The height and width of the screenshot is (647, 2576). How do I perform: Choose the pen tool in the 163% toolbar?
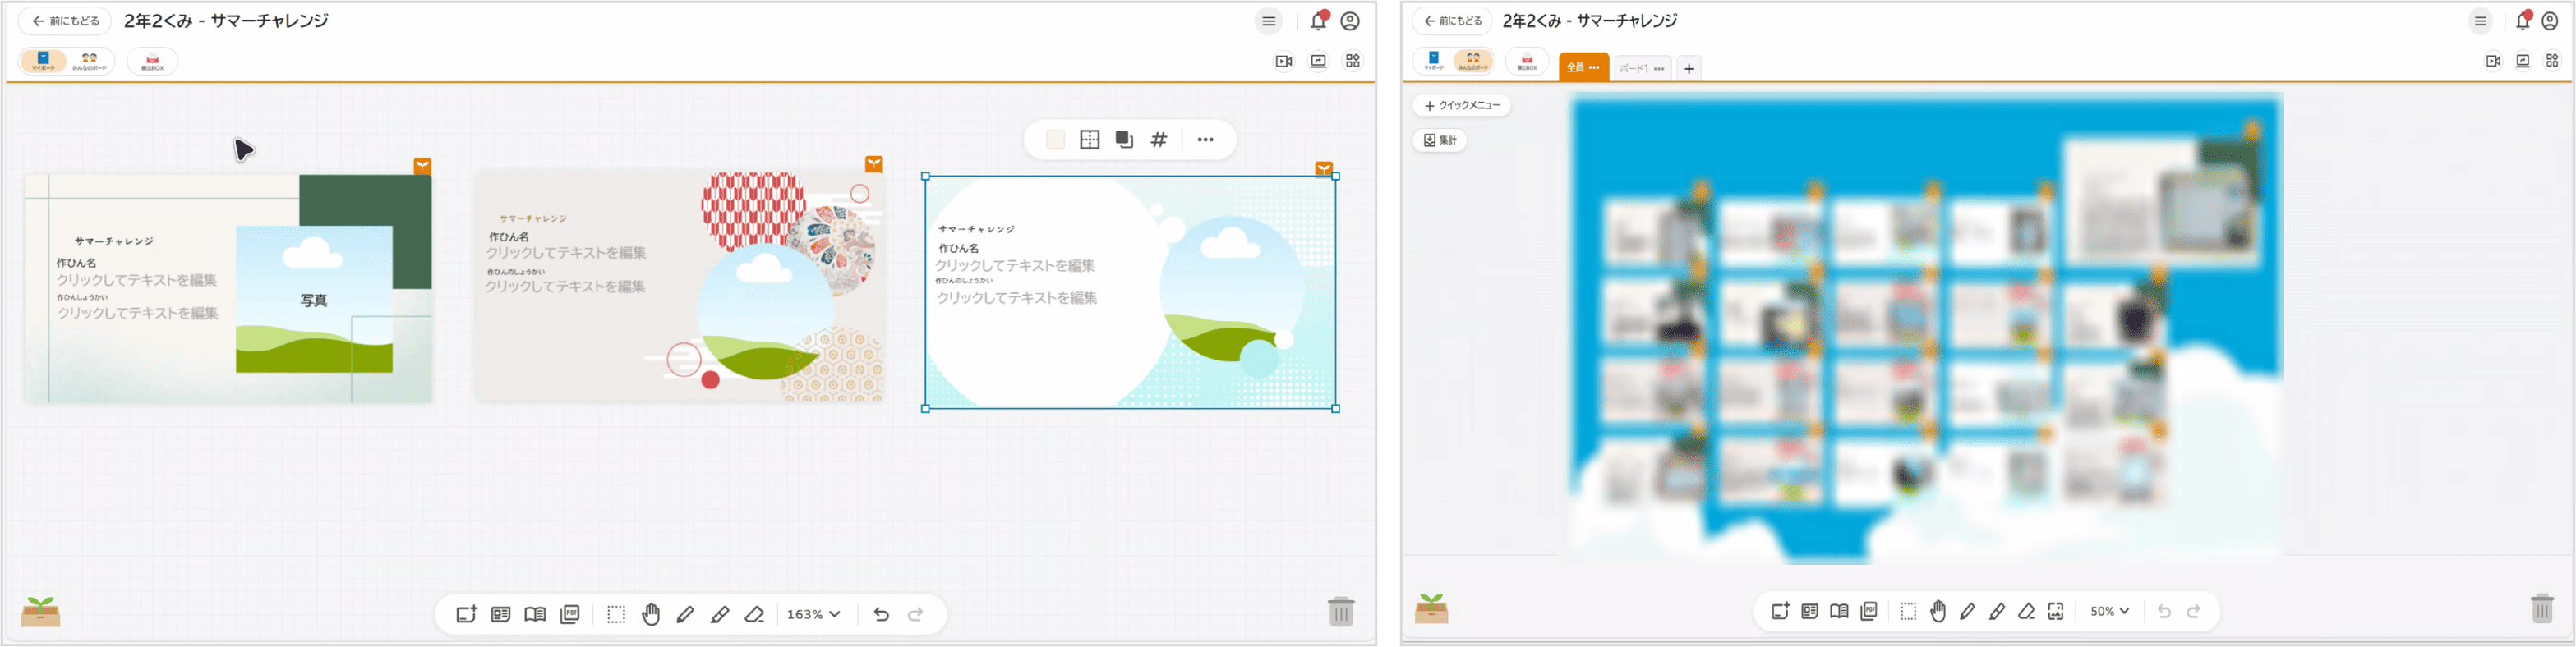click(685, 614)
